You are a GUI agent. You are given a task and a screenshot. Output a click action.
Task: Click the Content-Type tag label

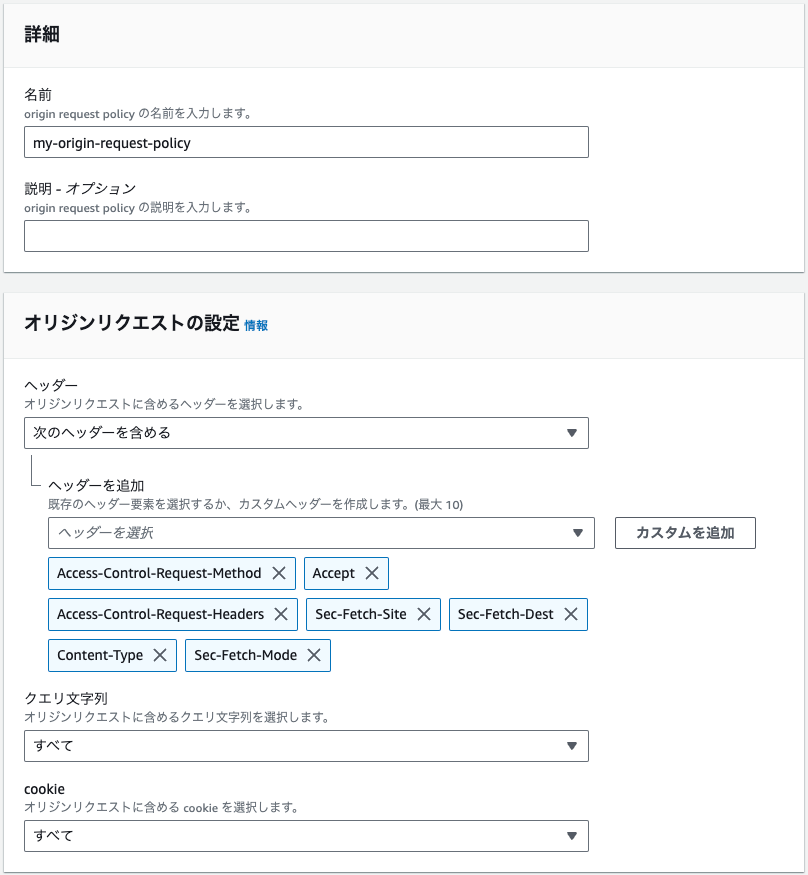[x=100, y=655]
